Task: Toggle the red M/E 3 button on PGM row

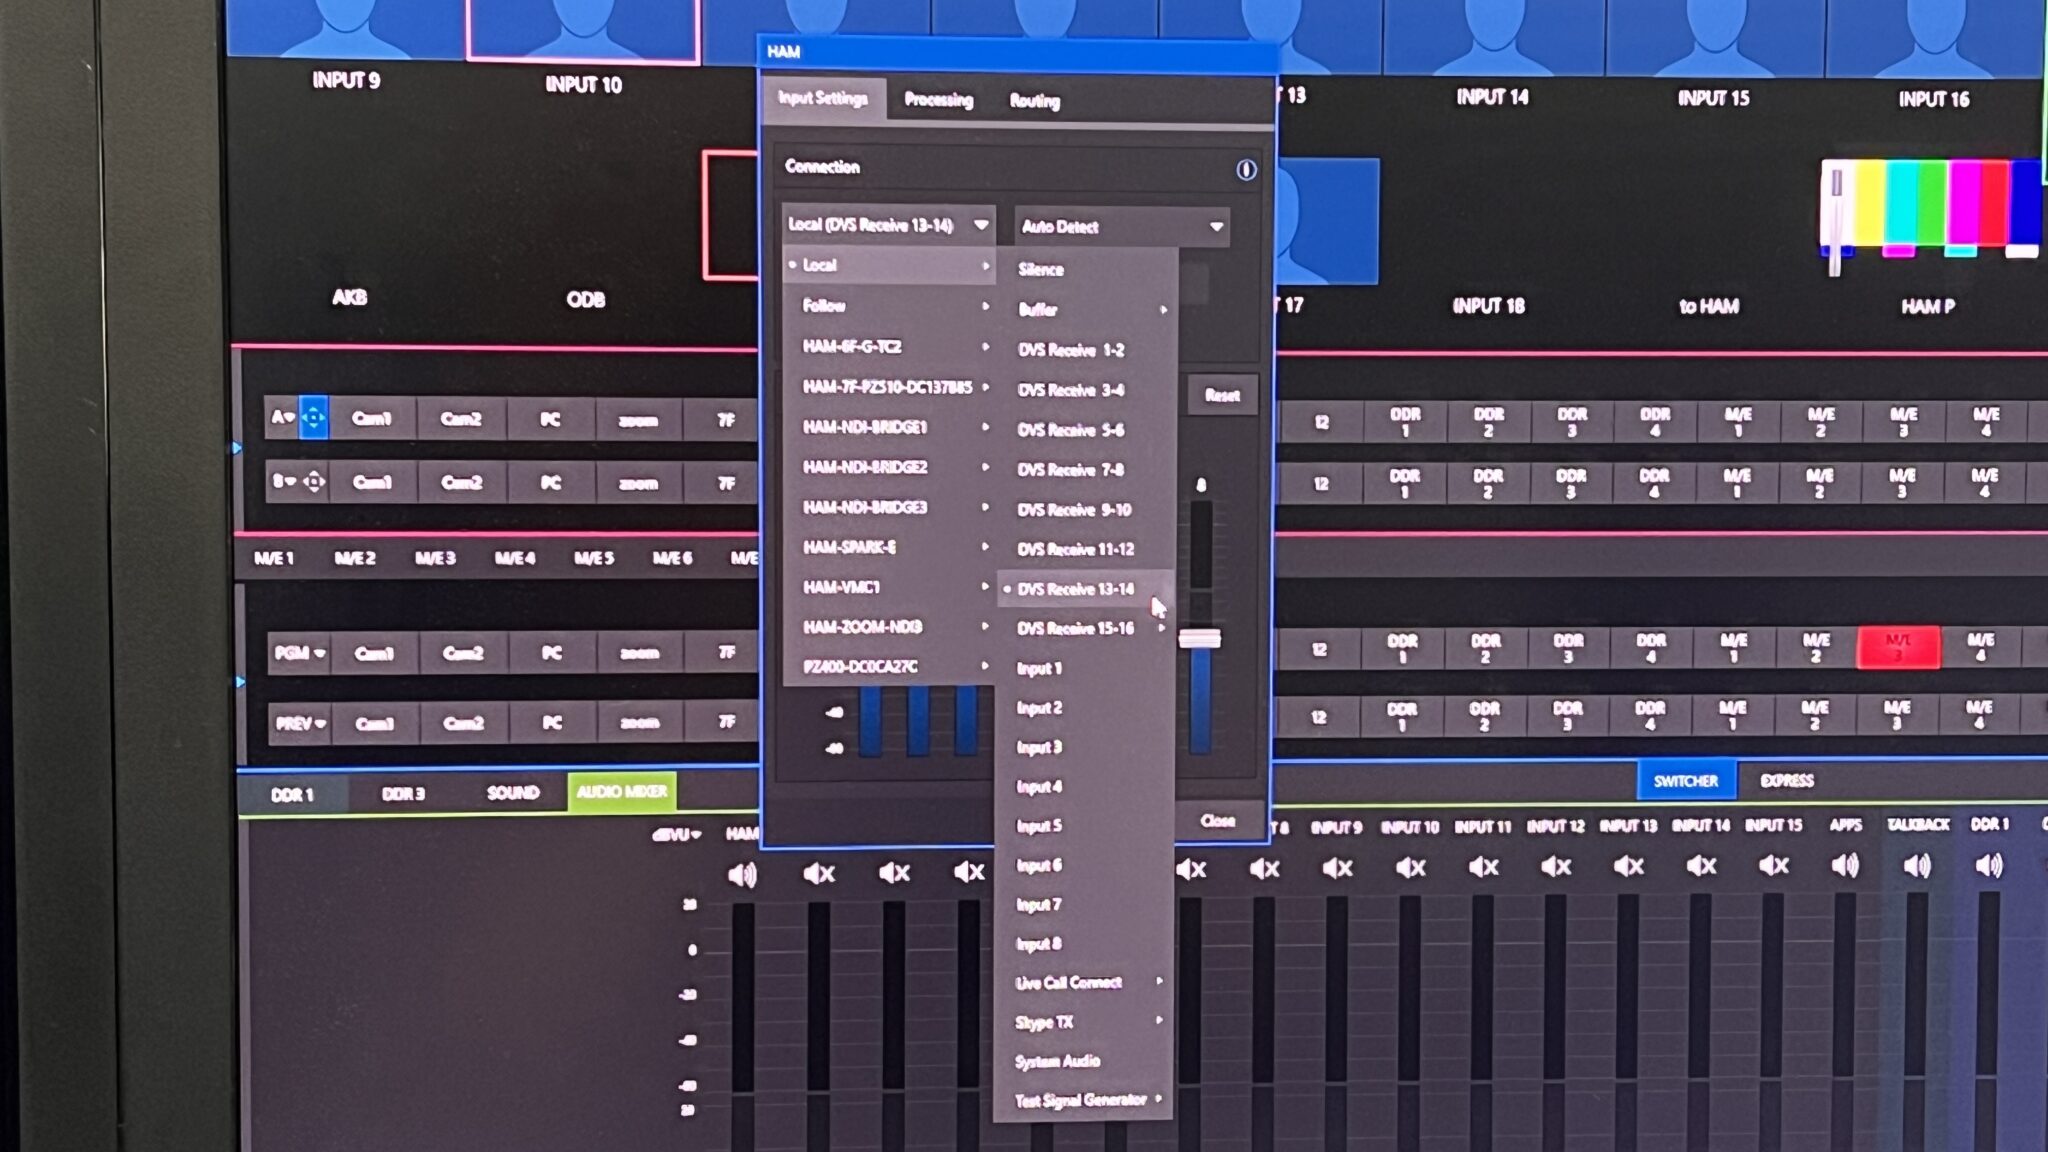Action: pos(1898,646)
